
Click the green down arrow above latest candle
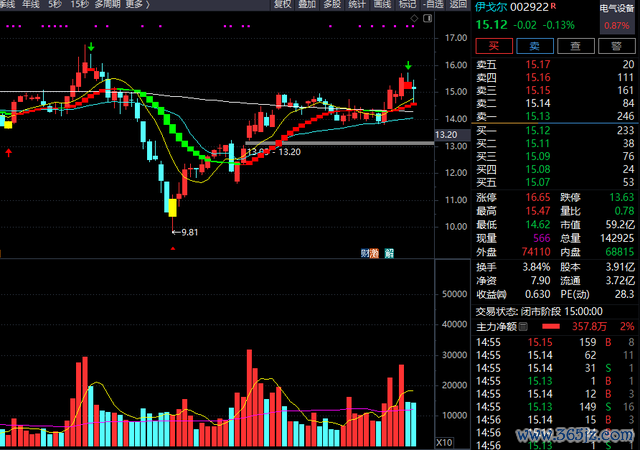pyautogui.click(x=408, y=66)
